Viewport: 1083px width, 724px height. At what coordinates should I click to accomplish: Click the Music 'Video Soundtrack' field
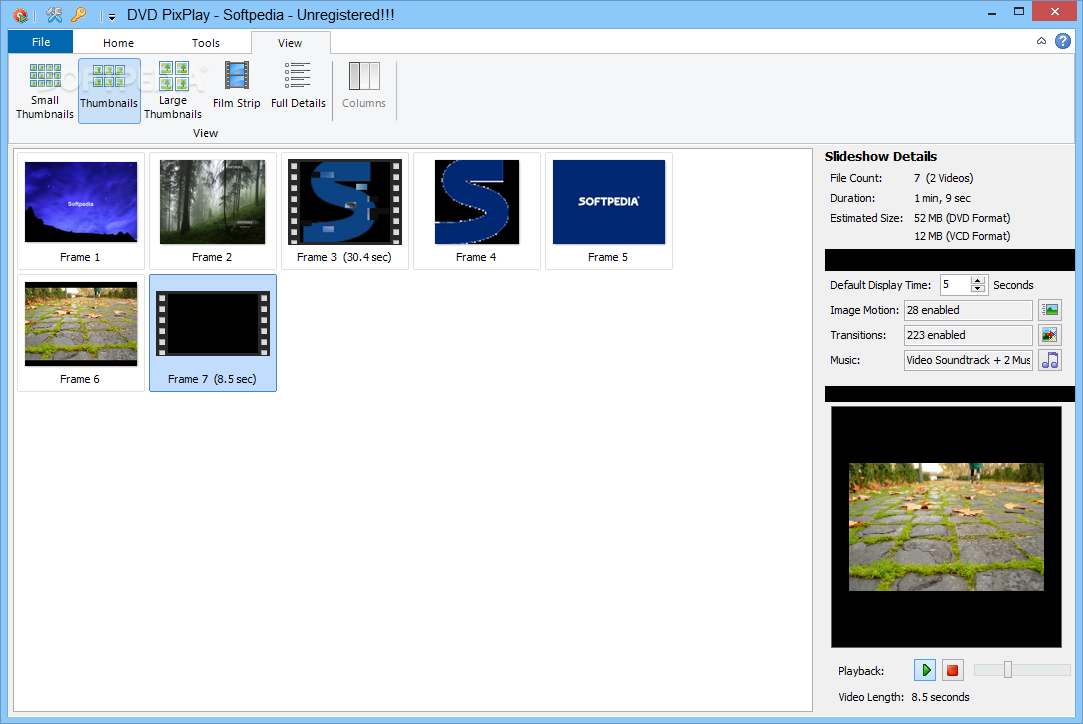968,360
